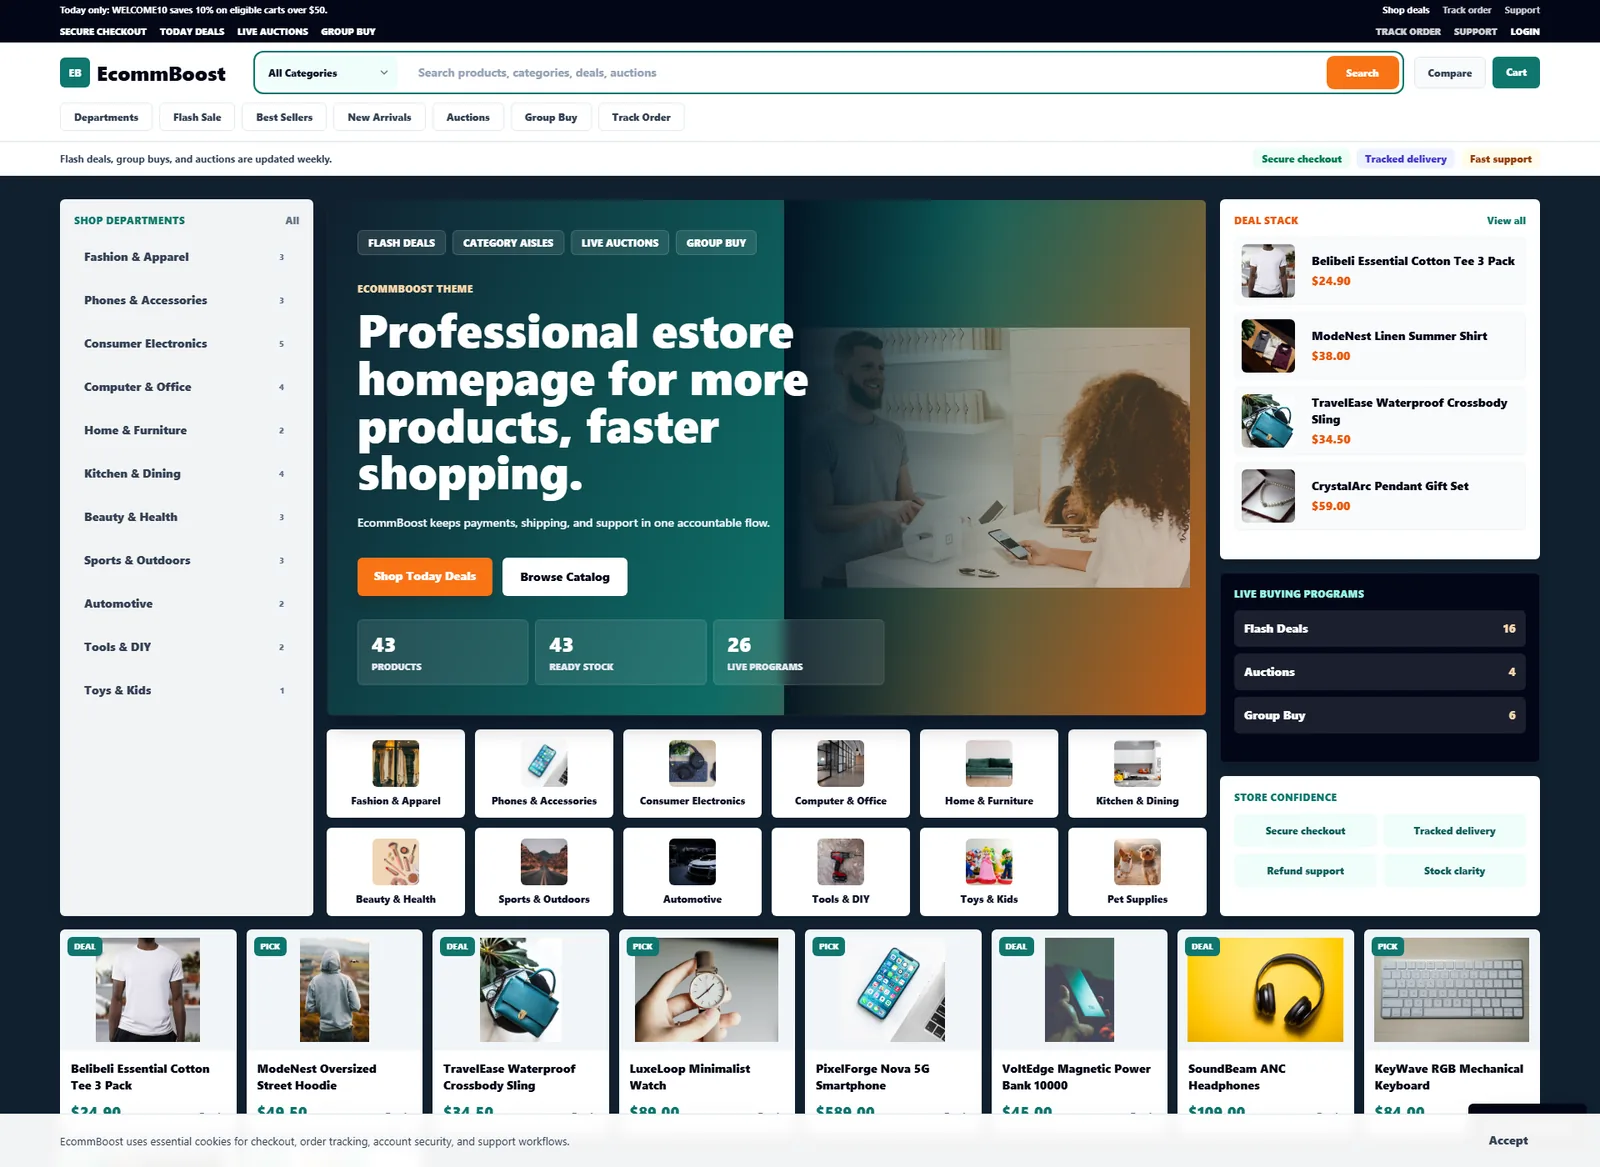1600x1167 pixels.
Task: Click Refund support confidence badge
Action: pos(1305,871)
